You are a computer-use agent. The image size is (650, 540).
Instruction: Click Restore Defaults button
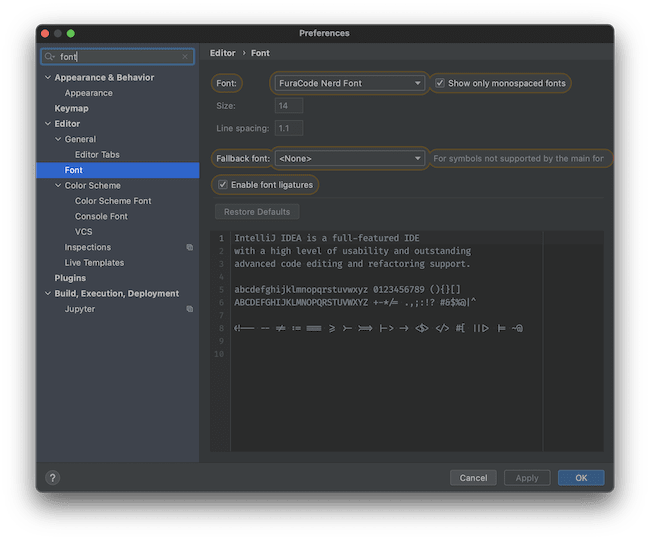point(257,212)
